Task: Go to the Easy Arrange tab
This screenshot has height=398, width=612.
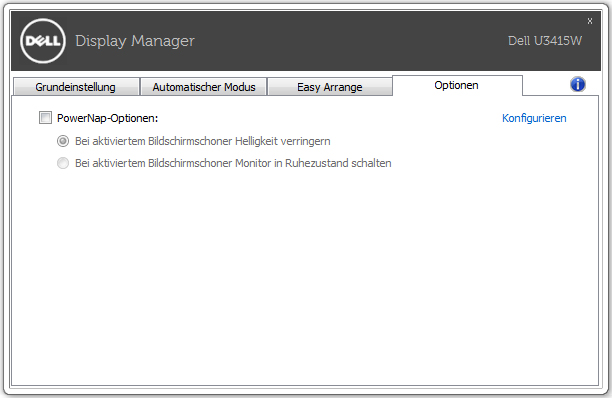Action: pos(330,87)
